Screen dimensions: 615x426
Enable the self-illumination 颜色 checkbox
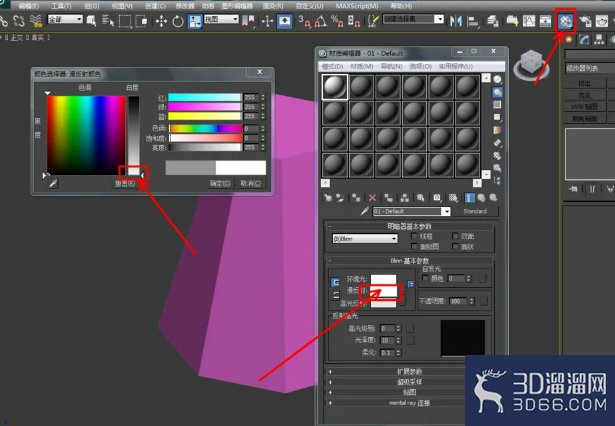pos(425,278)
